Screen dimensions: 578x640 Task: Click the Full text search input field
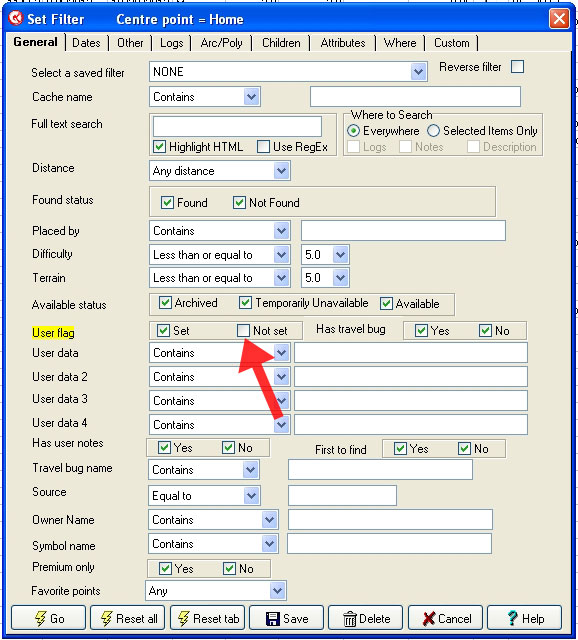click(237, 127)
